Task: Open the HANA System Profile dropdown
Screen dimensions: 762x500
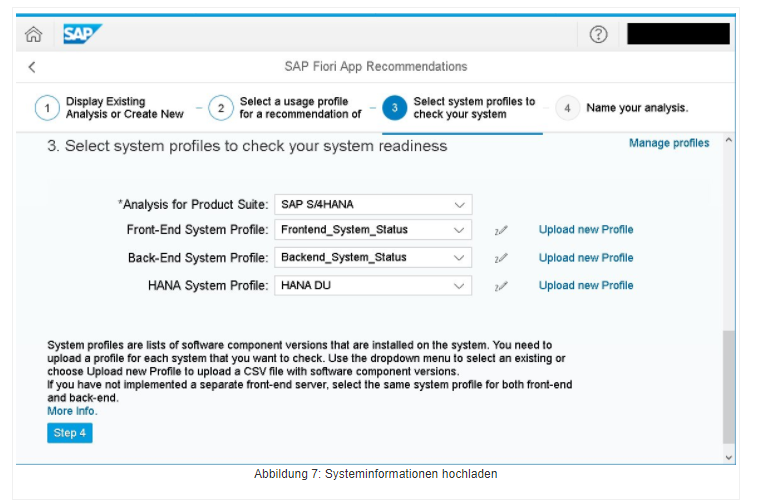Action: pyautogui.click(x=459, y=286)
